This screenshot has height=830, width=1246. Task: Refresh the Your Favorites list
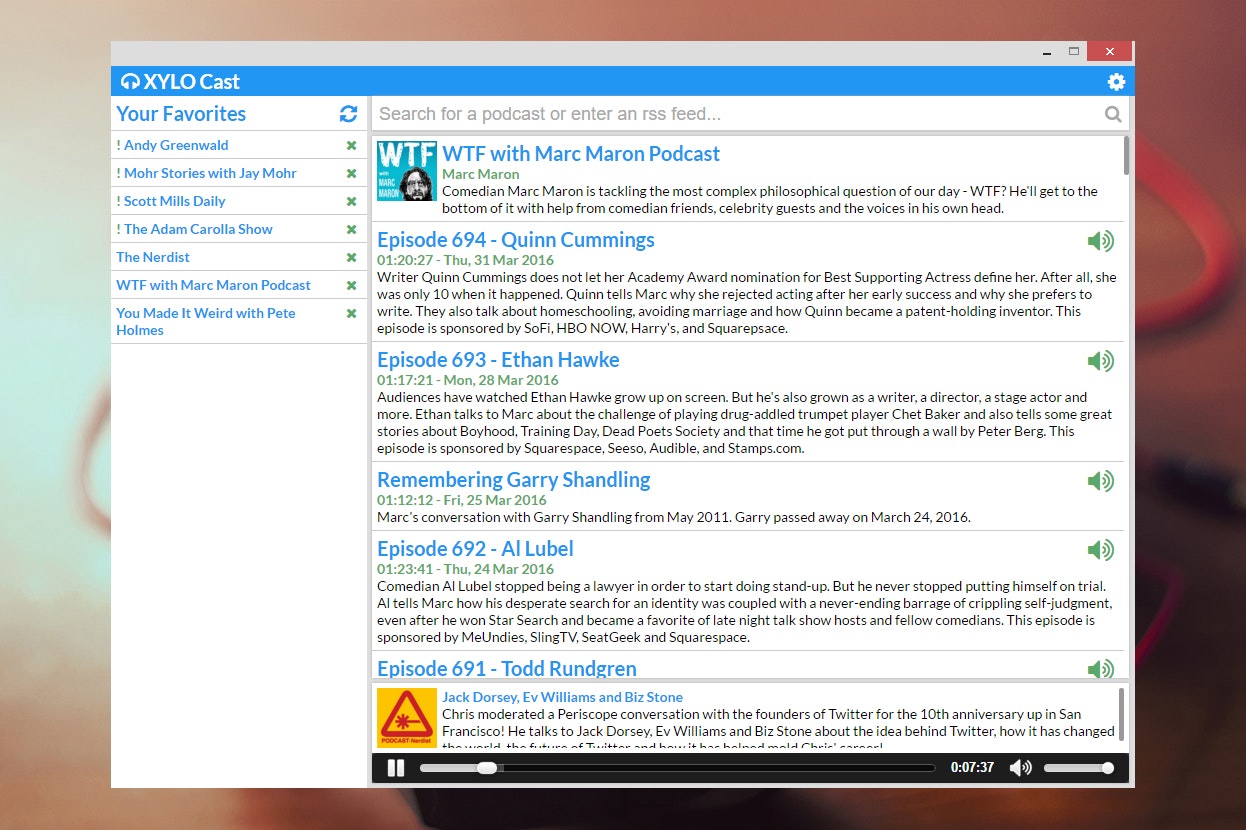pos(348,114)
